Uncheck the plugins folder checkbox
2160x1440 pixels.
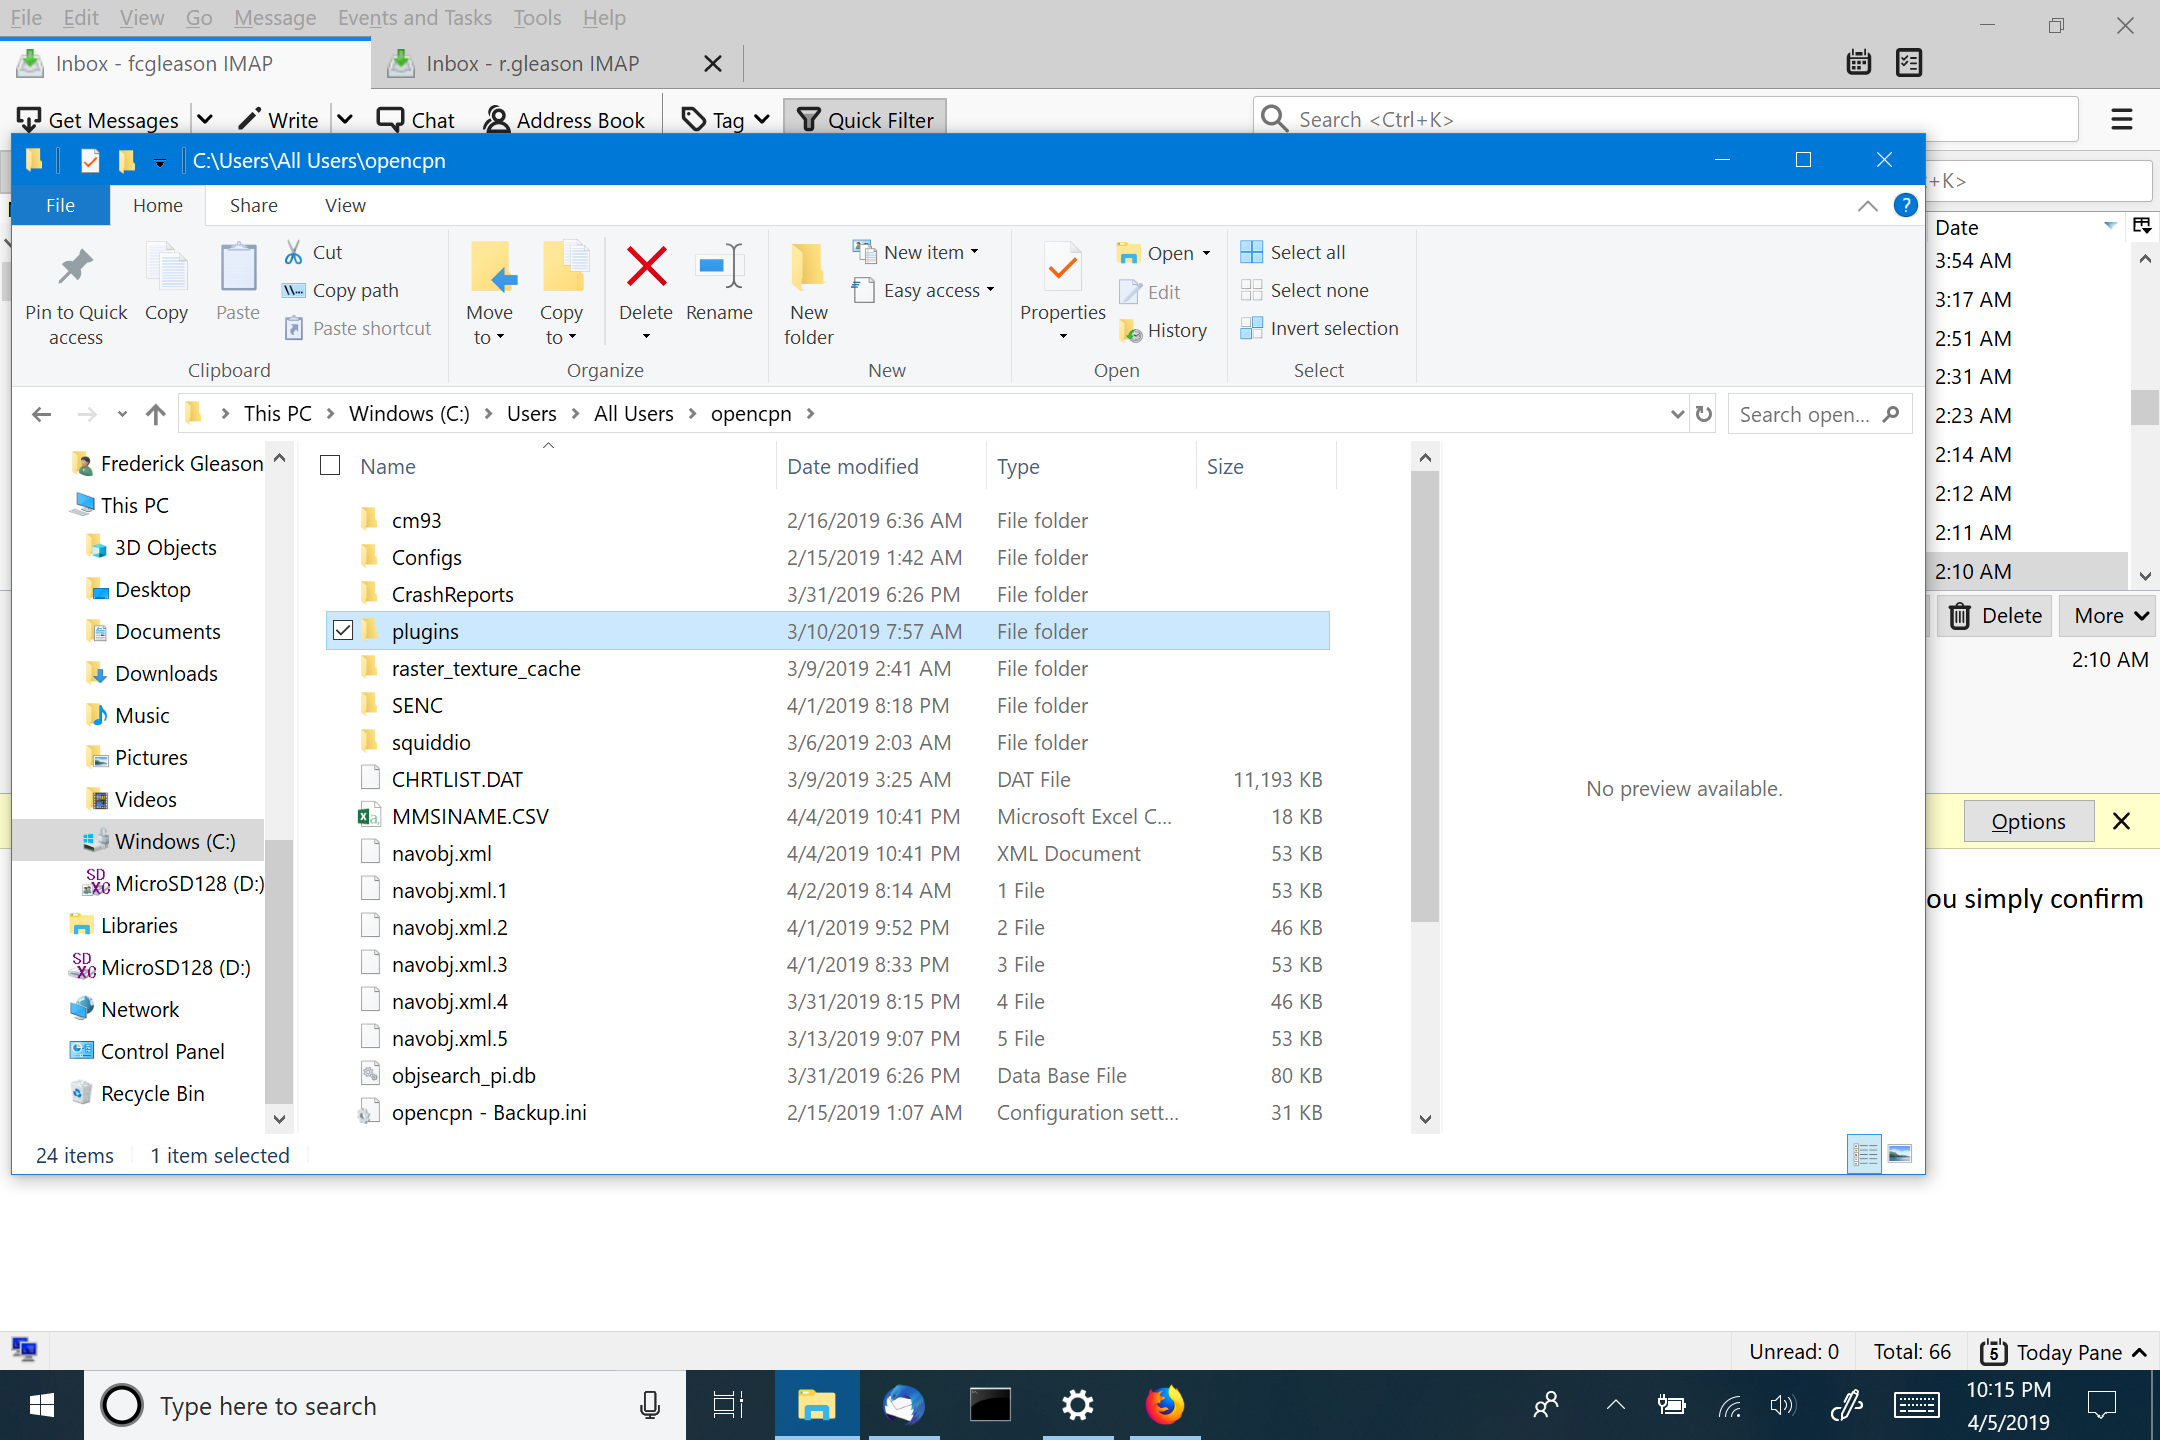(x=345, y=630)
